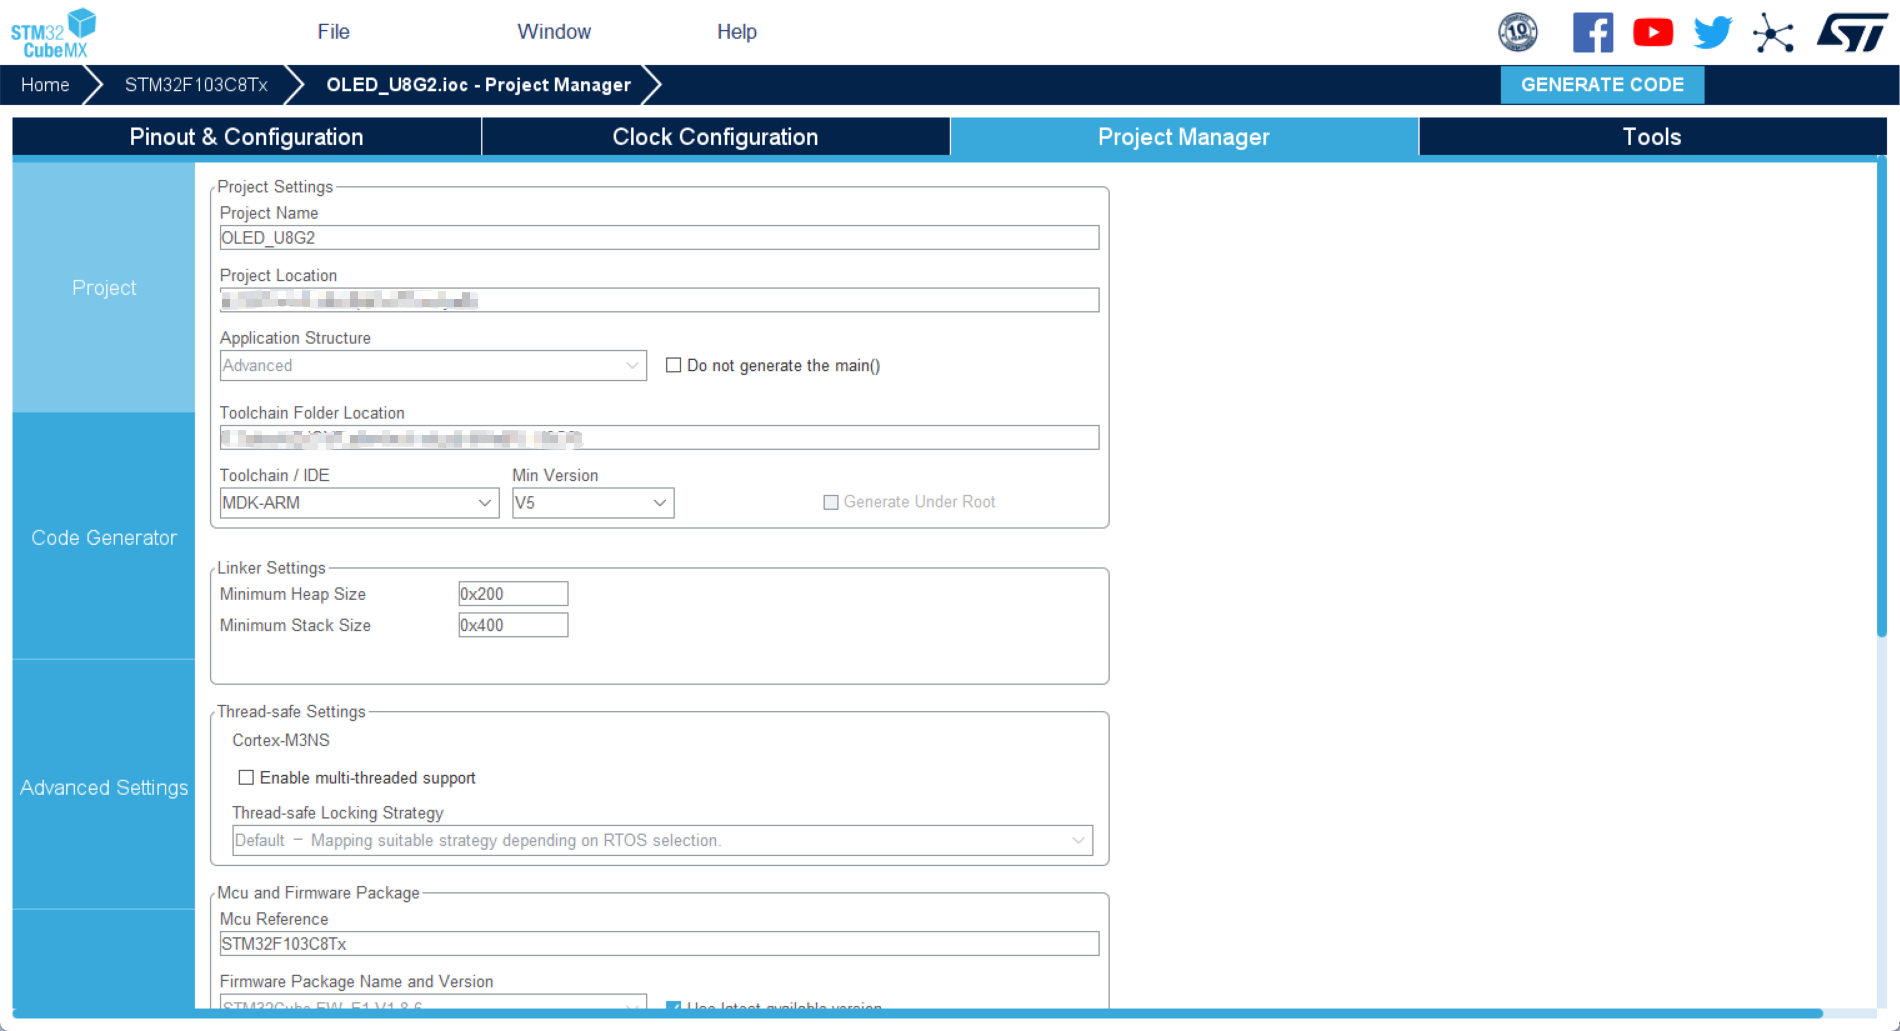1900x1031 pixels.
Task: Click the Minimum Stack Size field
Action: tap(513, 625)
